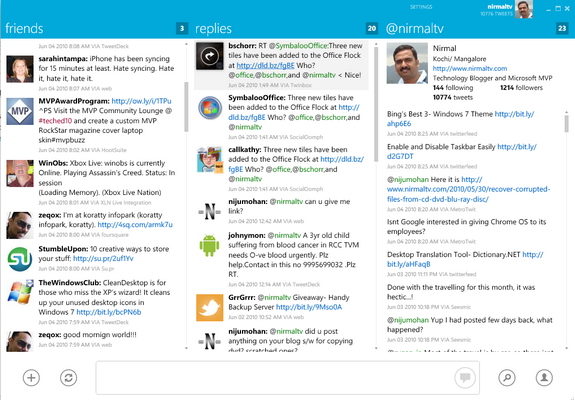Viewport: 575px width, 400px height.
Task: Click callkathy's cartoon avatar
Action: 209,160
